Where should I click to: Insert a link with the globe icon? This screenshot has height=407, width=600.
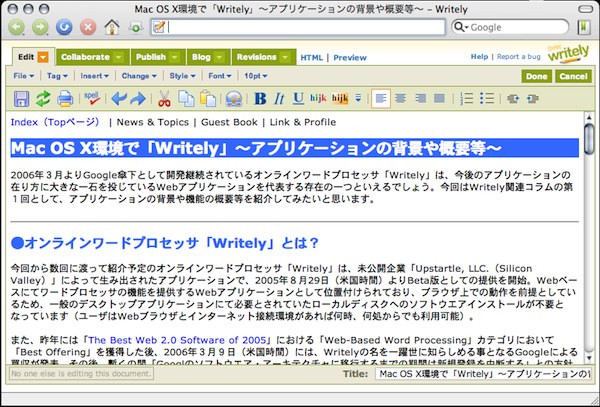coord(233,99)
